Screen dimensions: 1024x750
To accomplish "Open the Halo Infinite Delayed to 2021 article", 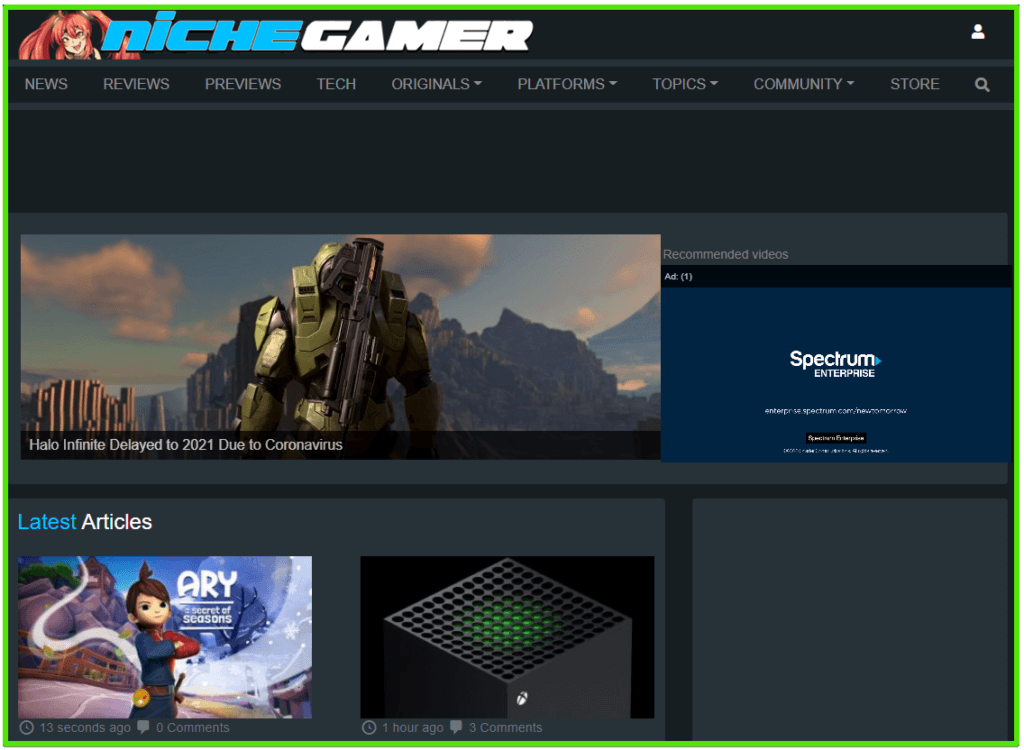I will point(185,445).
